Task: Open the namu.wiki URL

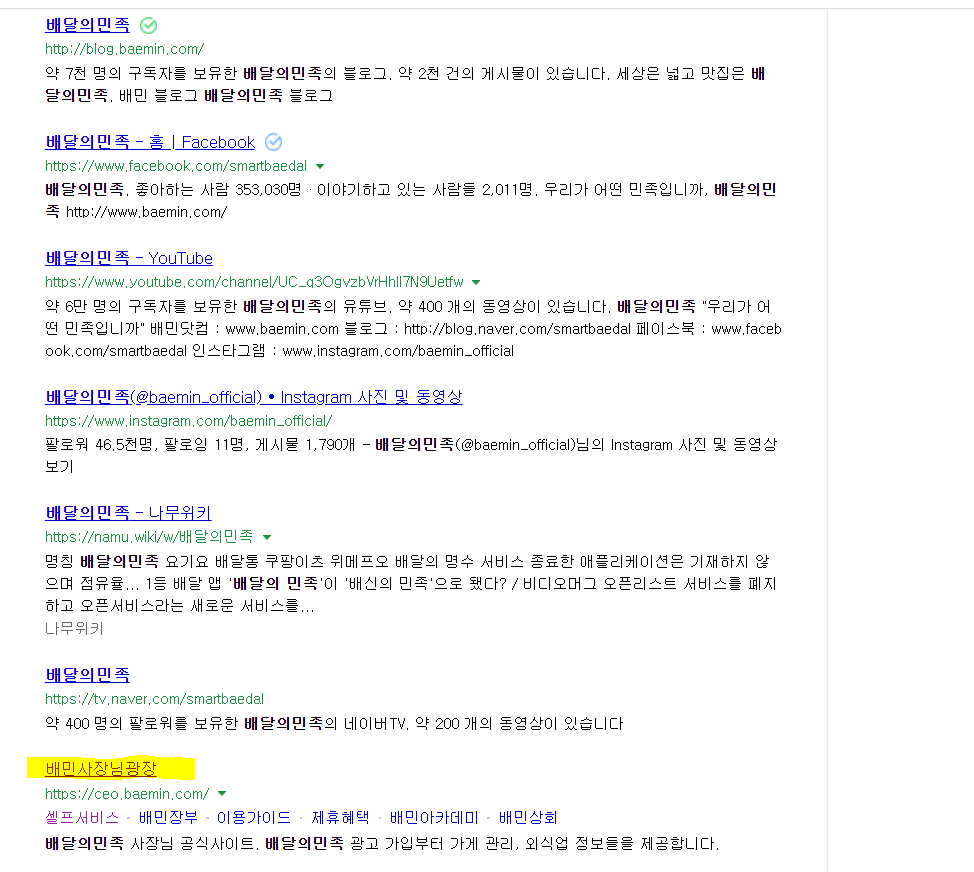Action: pyautogui.click(x=149, y=537)
